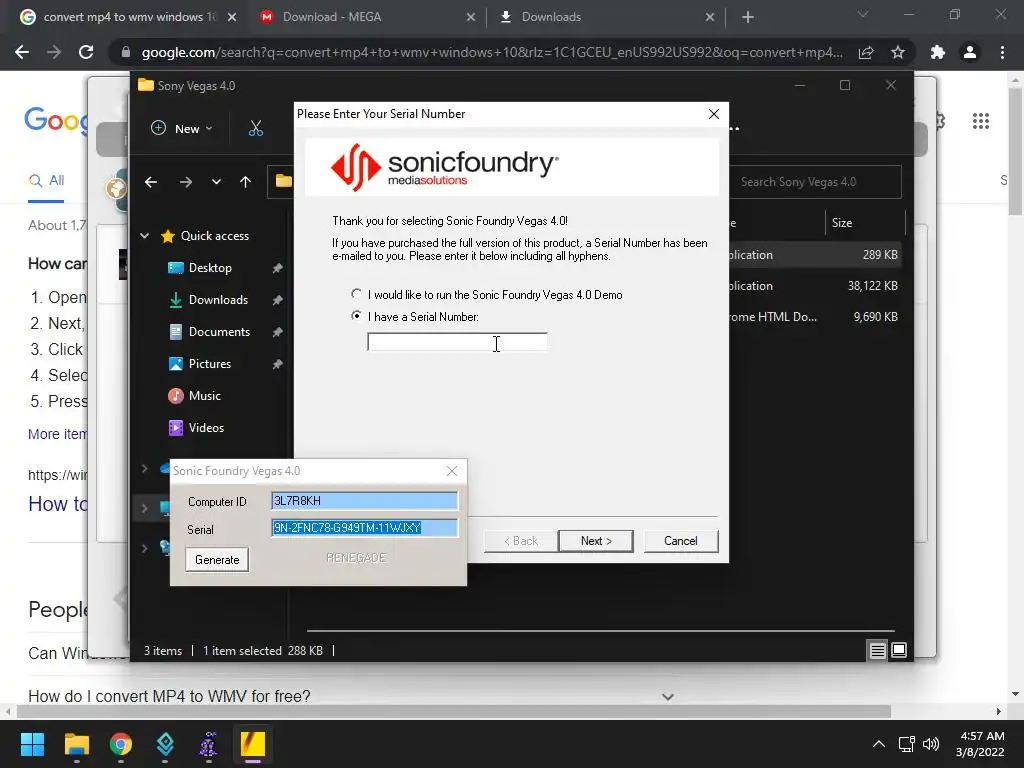Go back in File Explorer
The image size is (1024, 768).
pyautogui.click(x=151, y=182)
